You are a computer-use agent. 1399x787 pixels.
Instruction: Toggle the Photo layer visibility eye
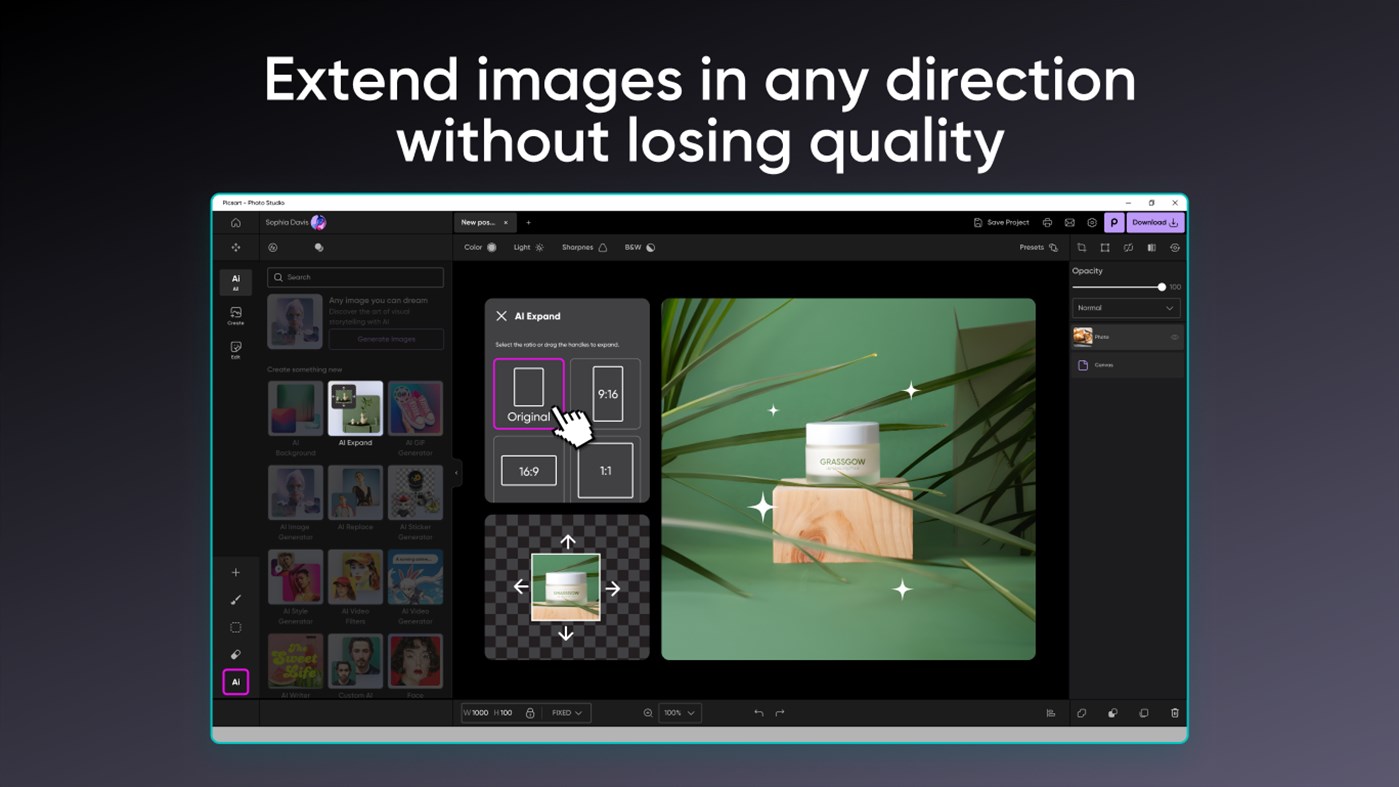(1173, 337)
